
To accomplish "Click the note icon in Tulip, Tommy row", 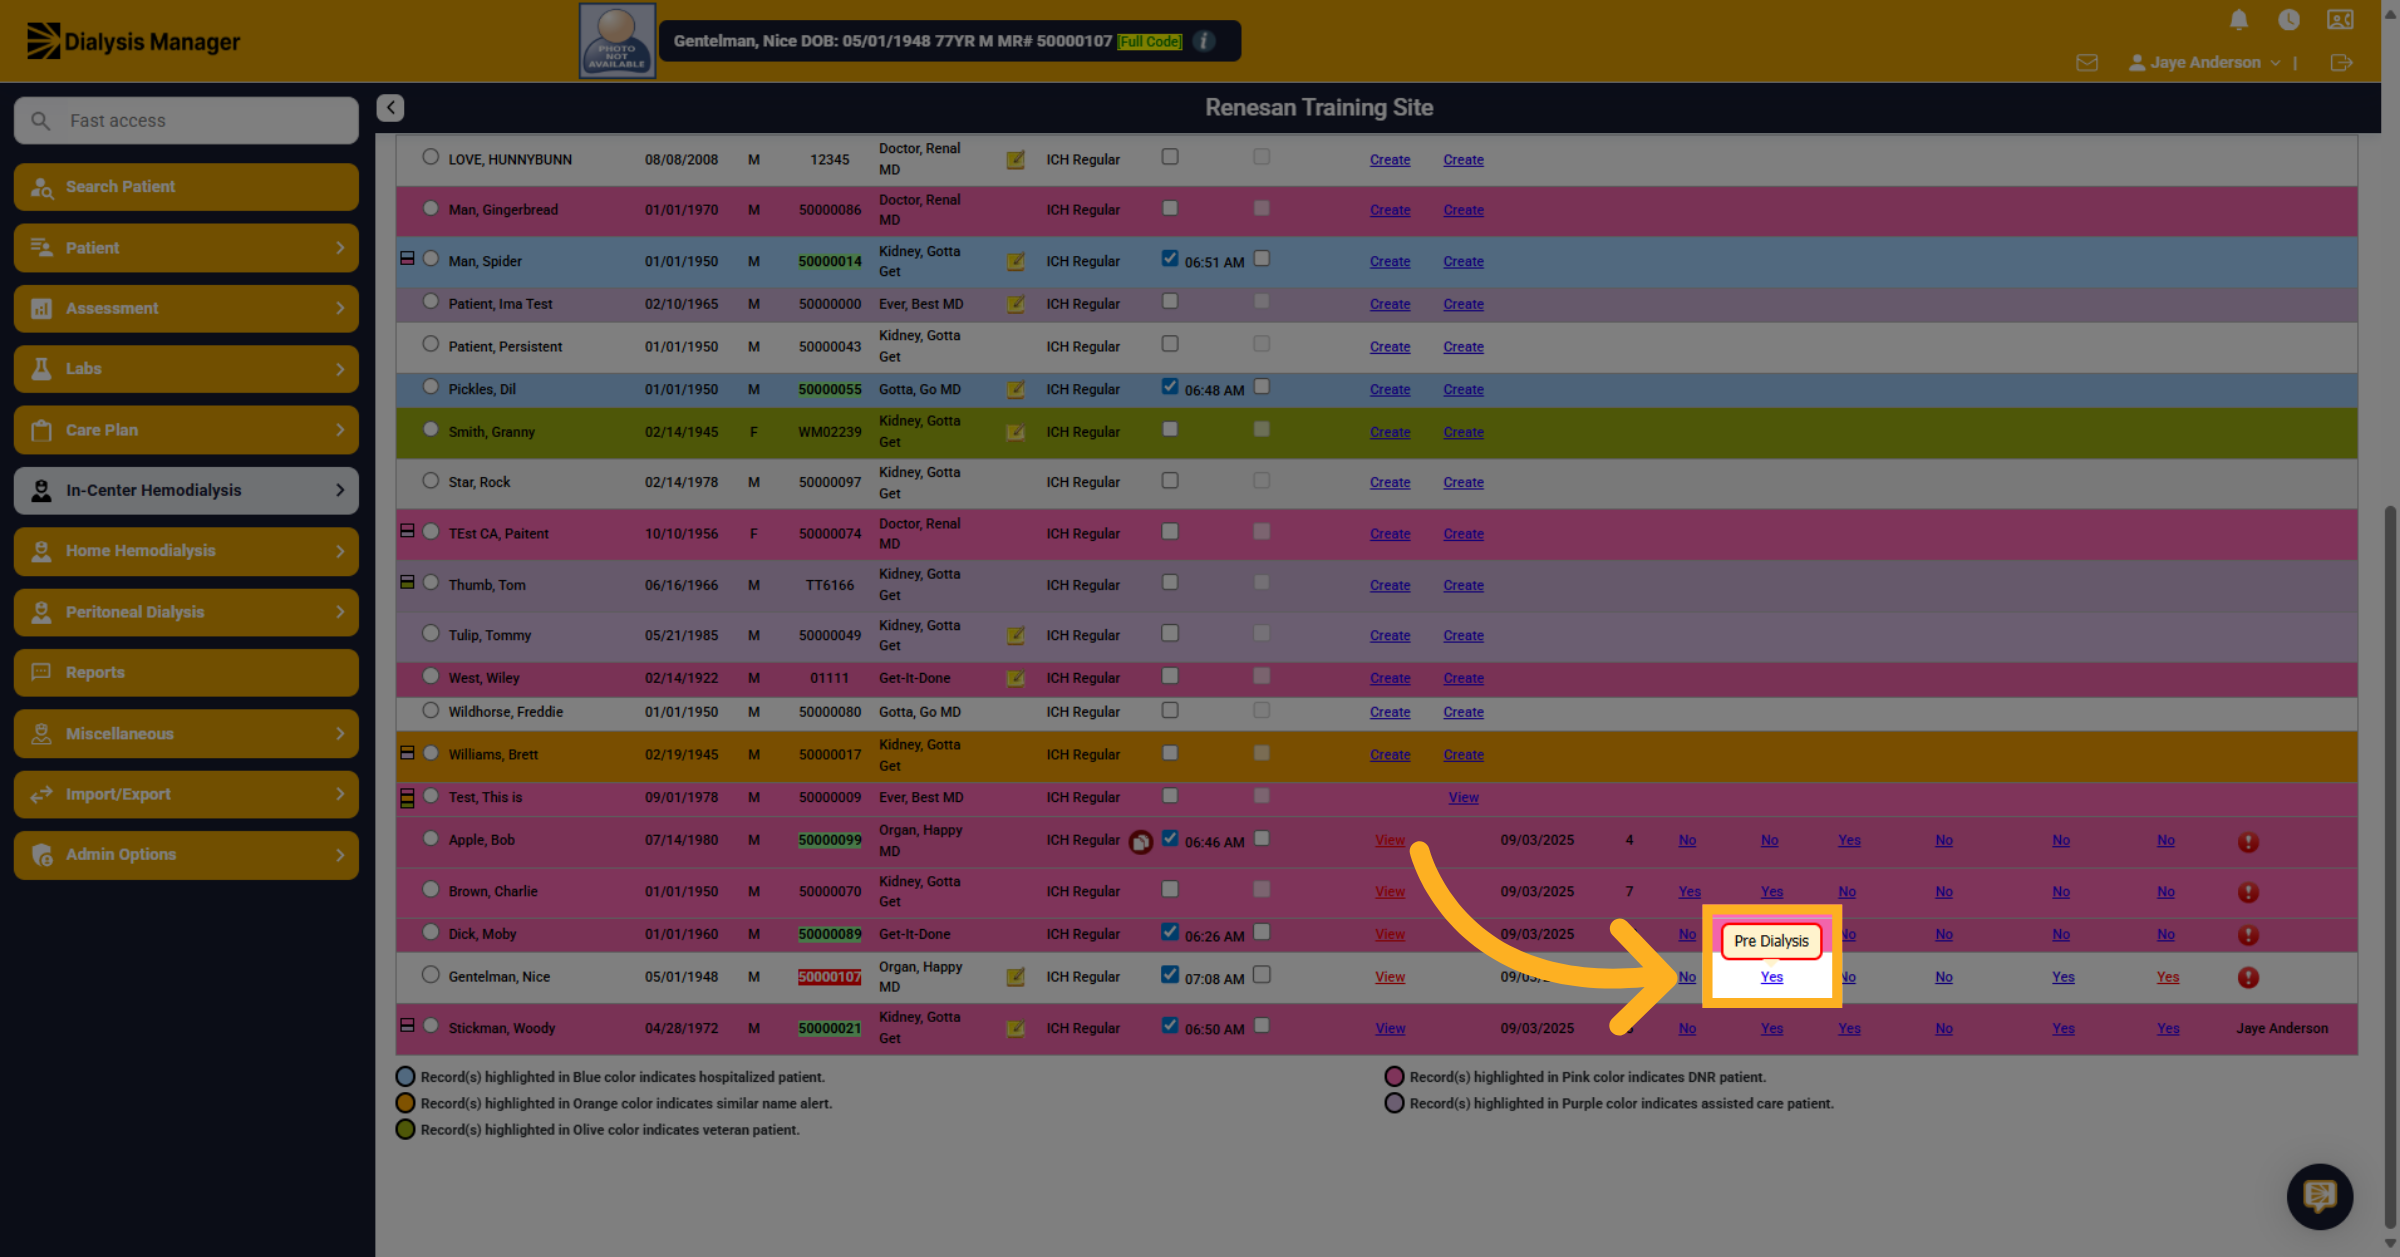I will pyautogui.click(x=1015, y=636).
